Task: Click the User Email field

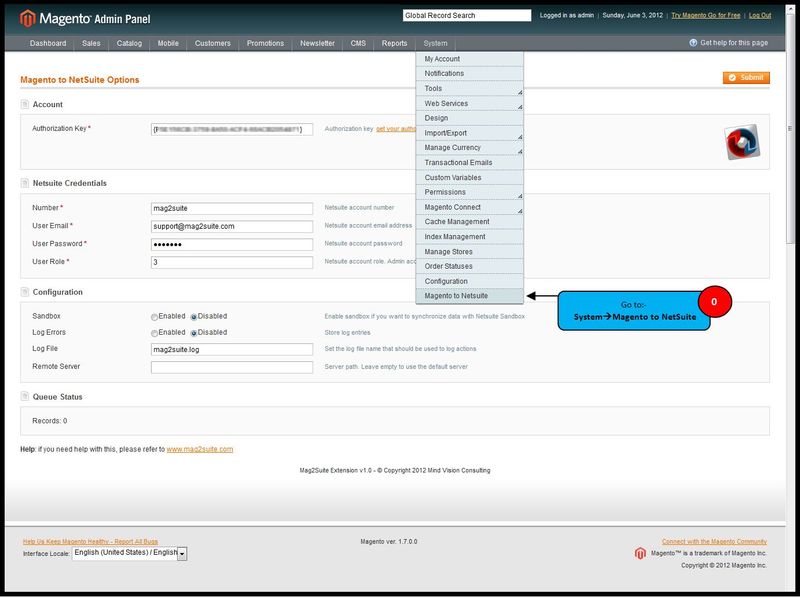Action: 232,226
